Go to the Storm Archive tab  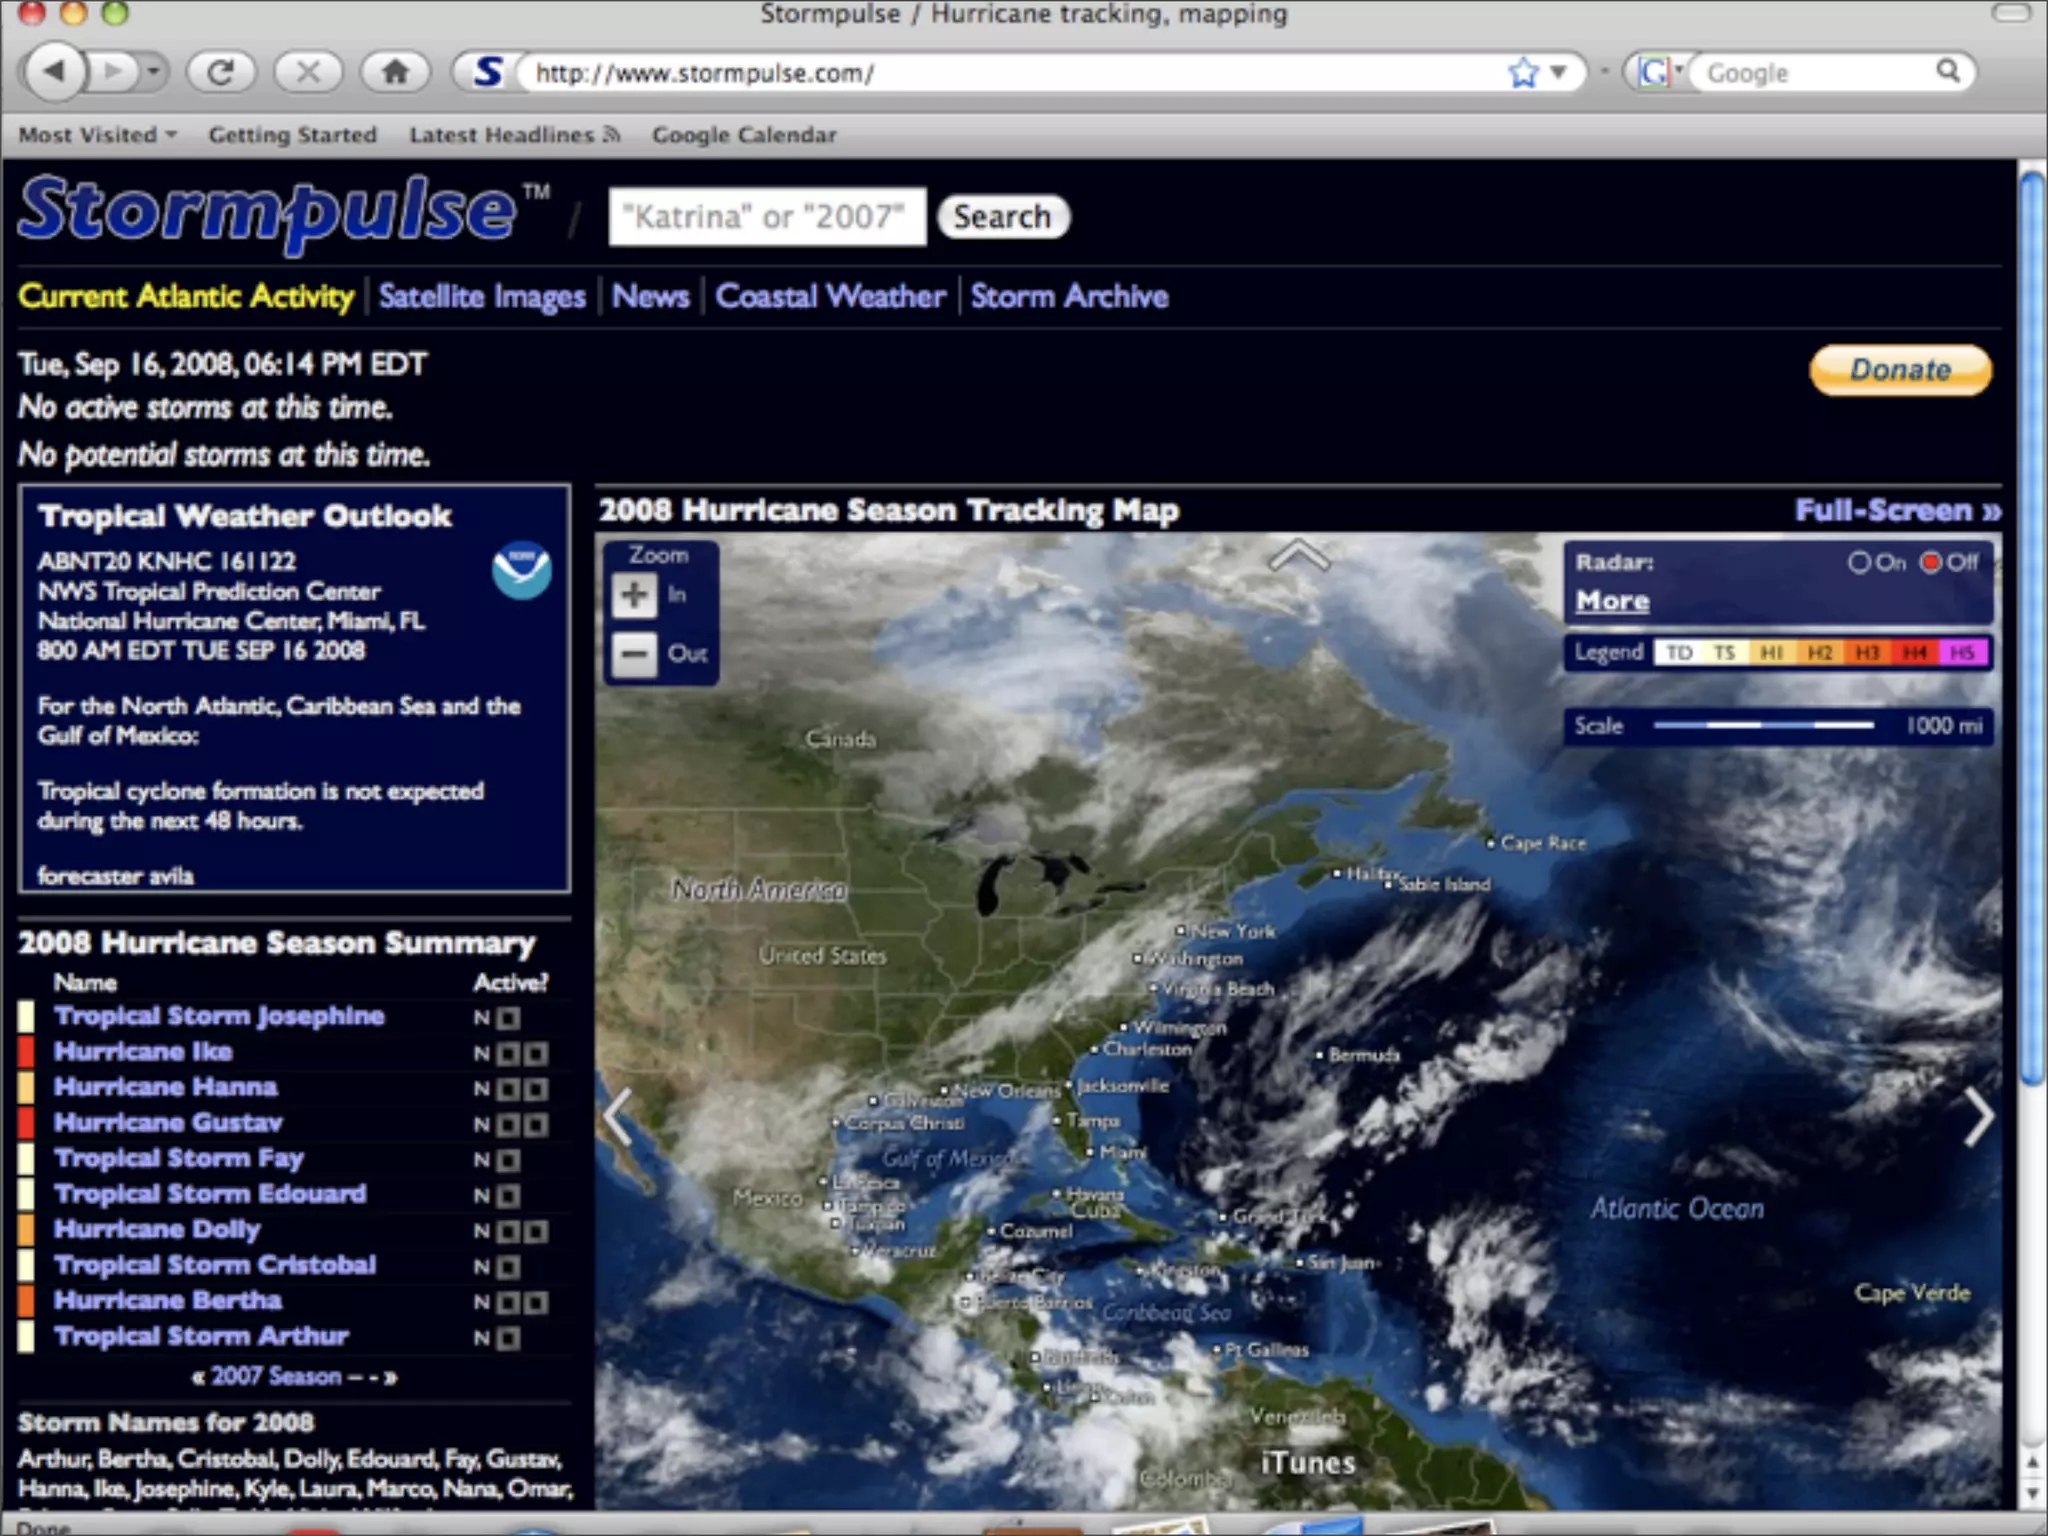pyautogui.click(x=1069, y=297)
